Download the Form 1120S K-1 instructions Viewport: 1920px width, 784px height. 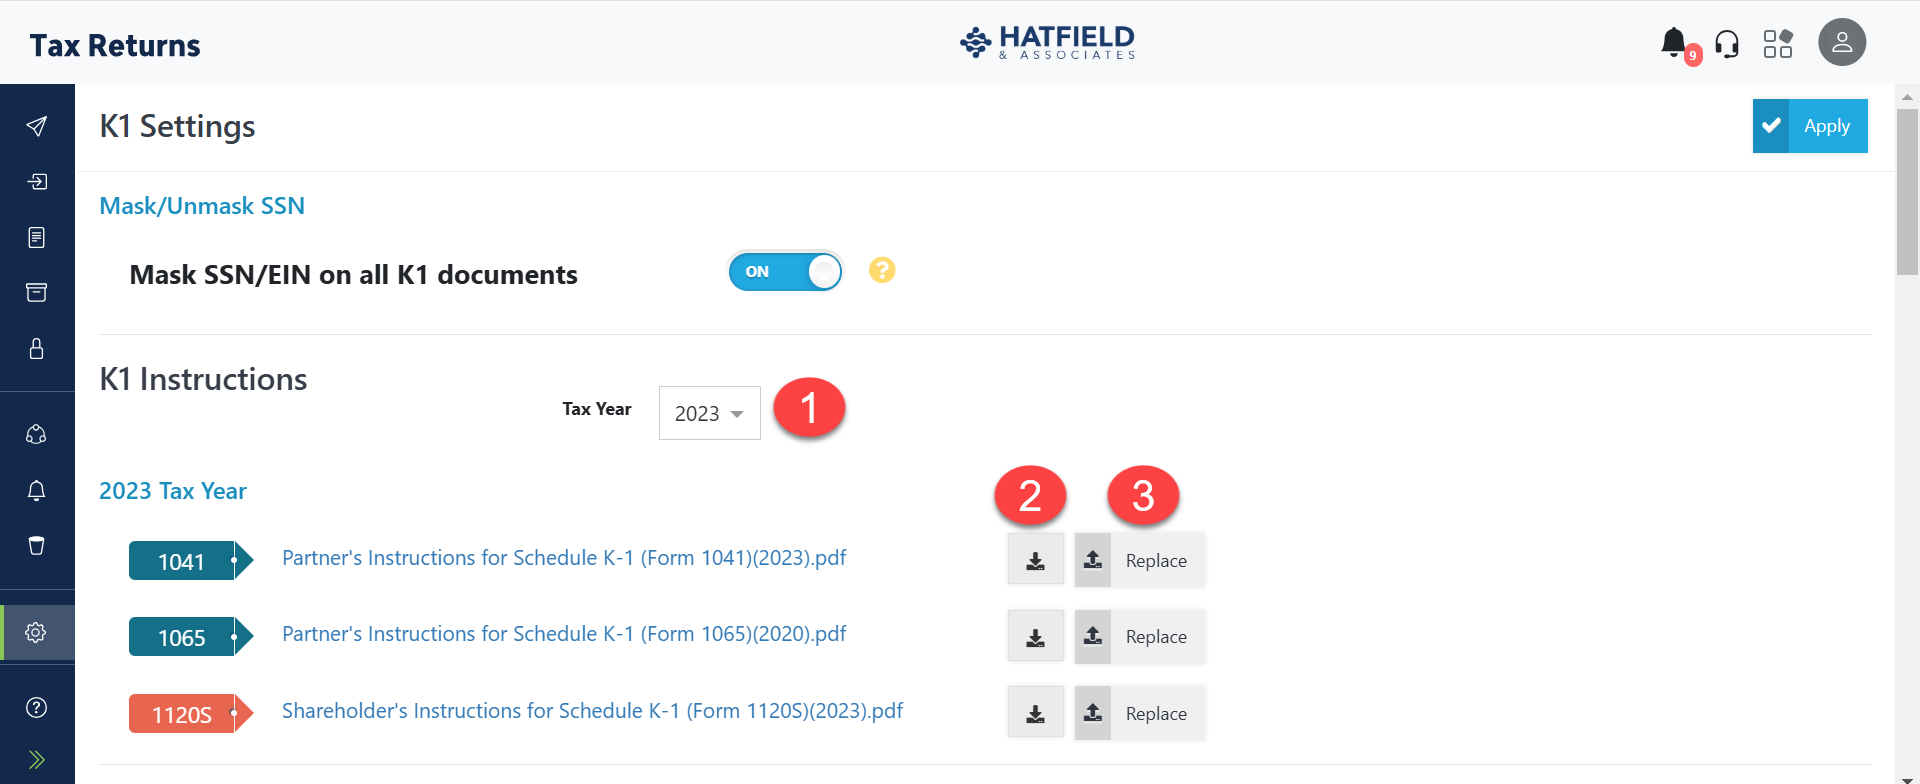1035,714
